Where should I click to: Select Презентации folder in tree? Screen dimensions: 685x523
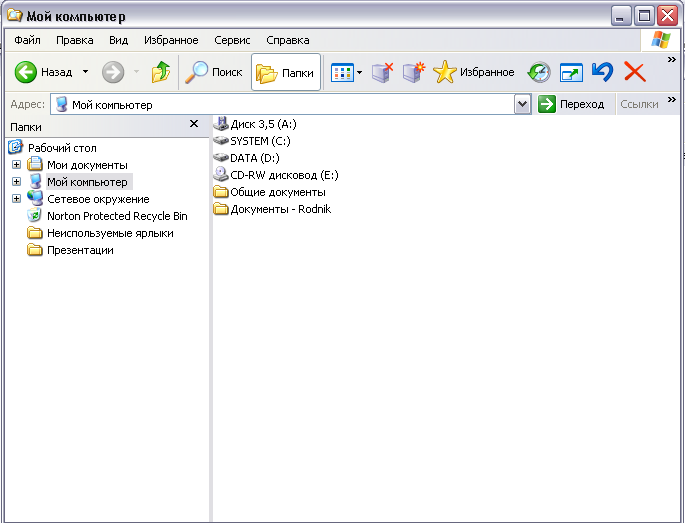[80, 250]
